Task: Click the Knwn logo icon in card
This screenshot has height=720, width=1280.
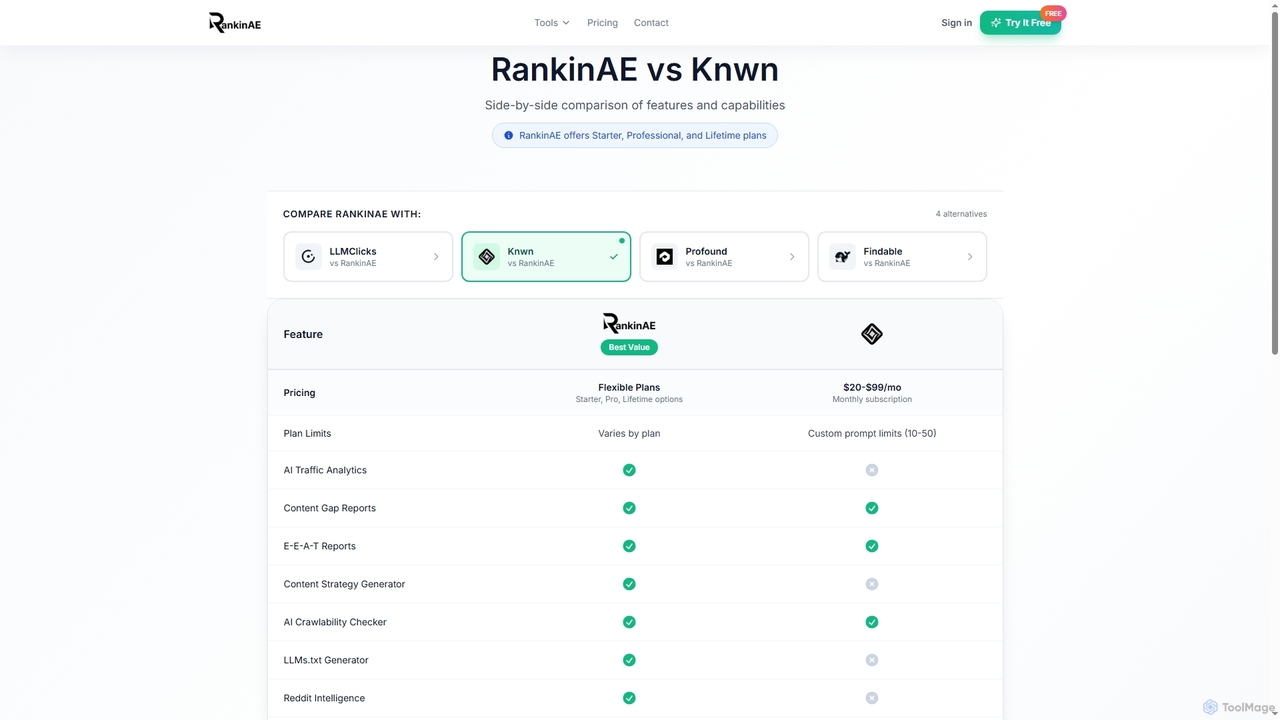Action: (486, 257)
